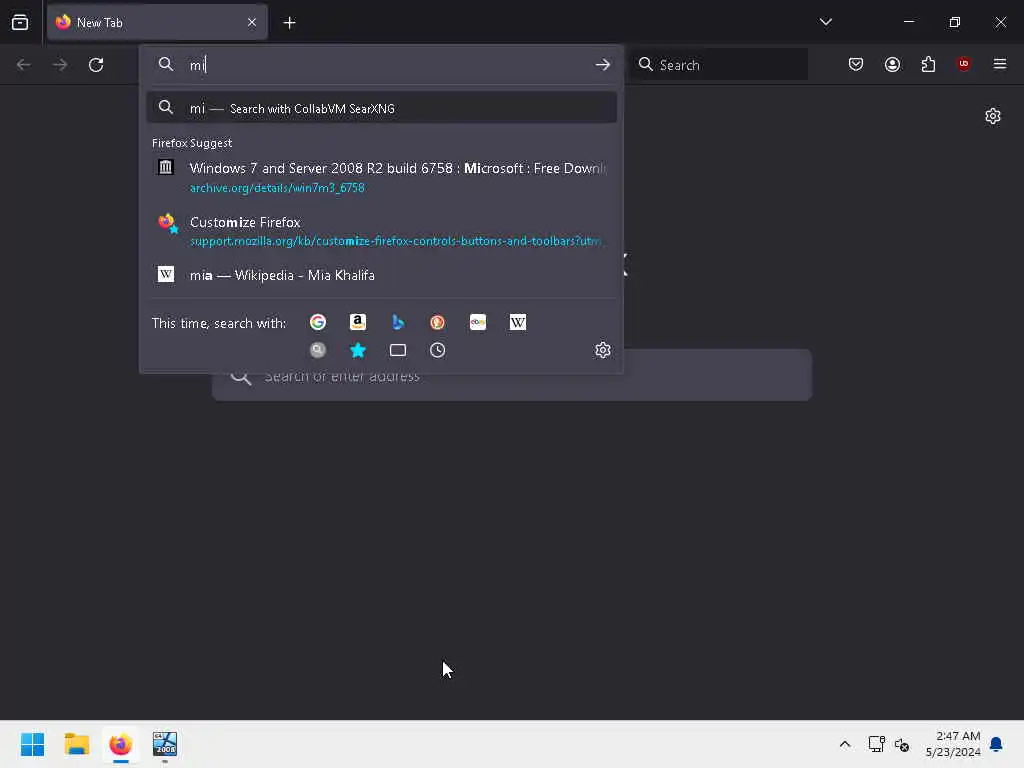
Task: Open the Windows Start menu
Action: (x=32, y=744)
